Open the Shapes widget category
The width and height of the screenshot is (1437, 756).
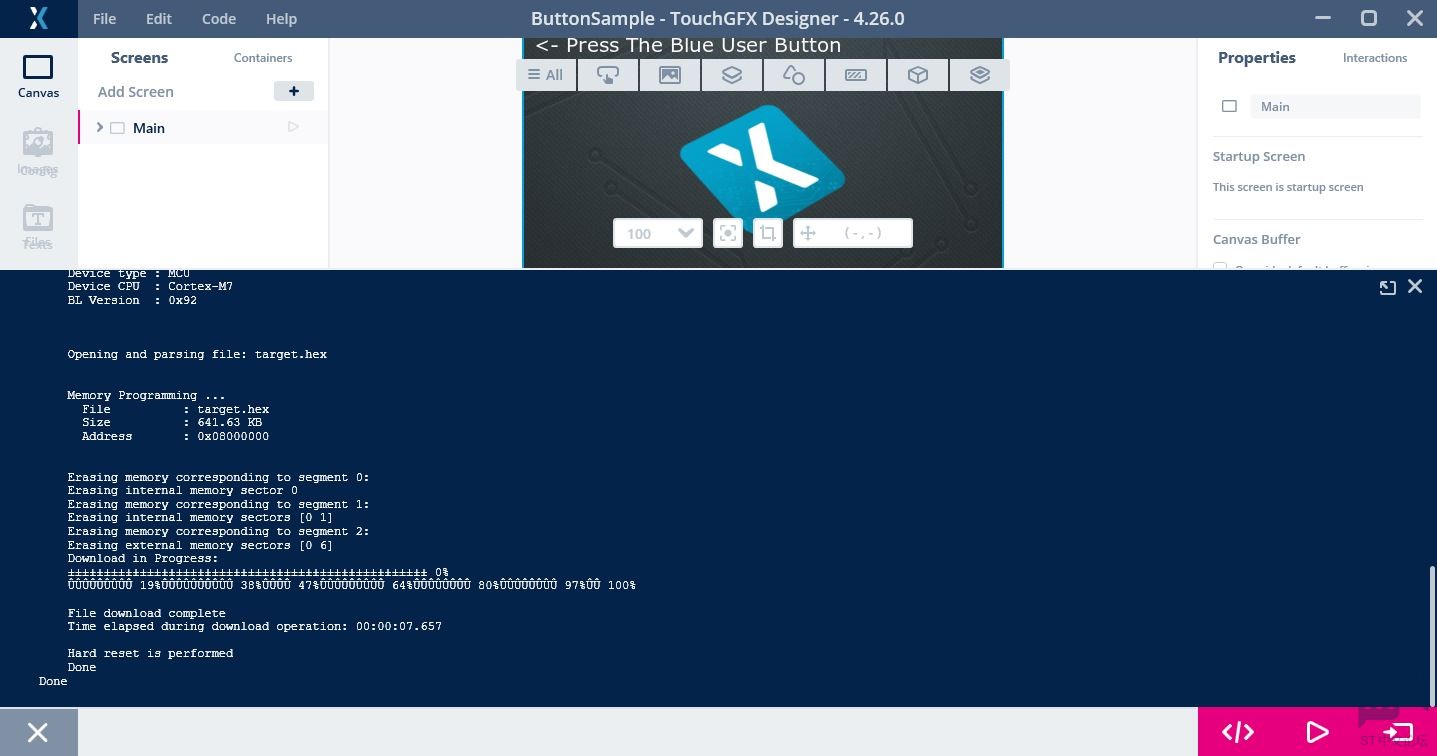tap(793, 75)
